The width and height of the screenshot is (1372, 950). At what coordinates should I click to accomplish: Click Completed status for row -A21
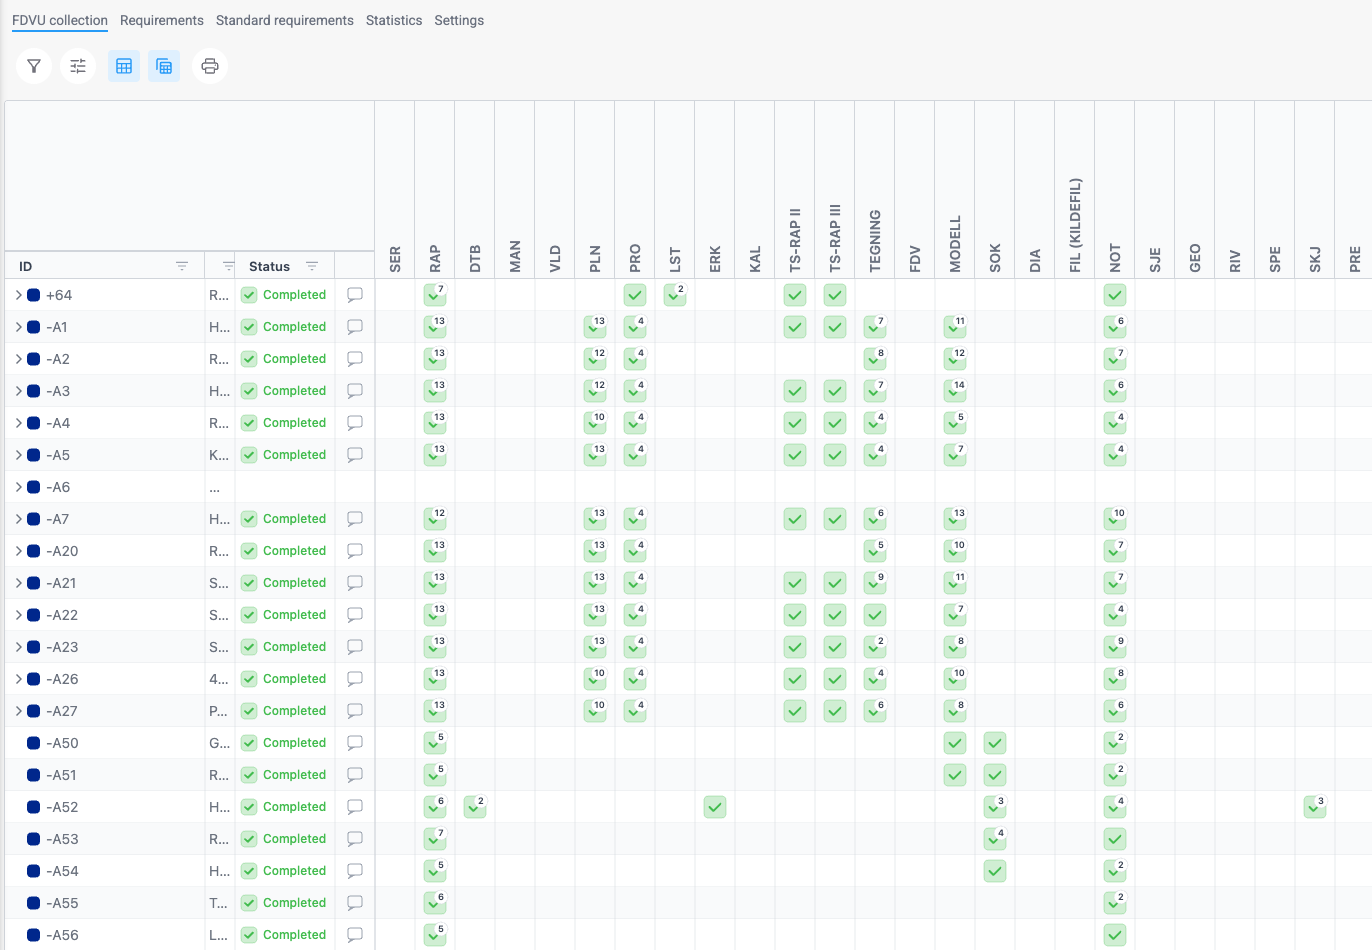point(284,583)
